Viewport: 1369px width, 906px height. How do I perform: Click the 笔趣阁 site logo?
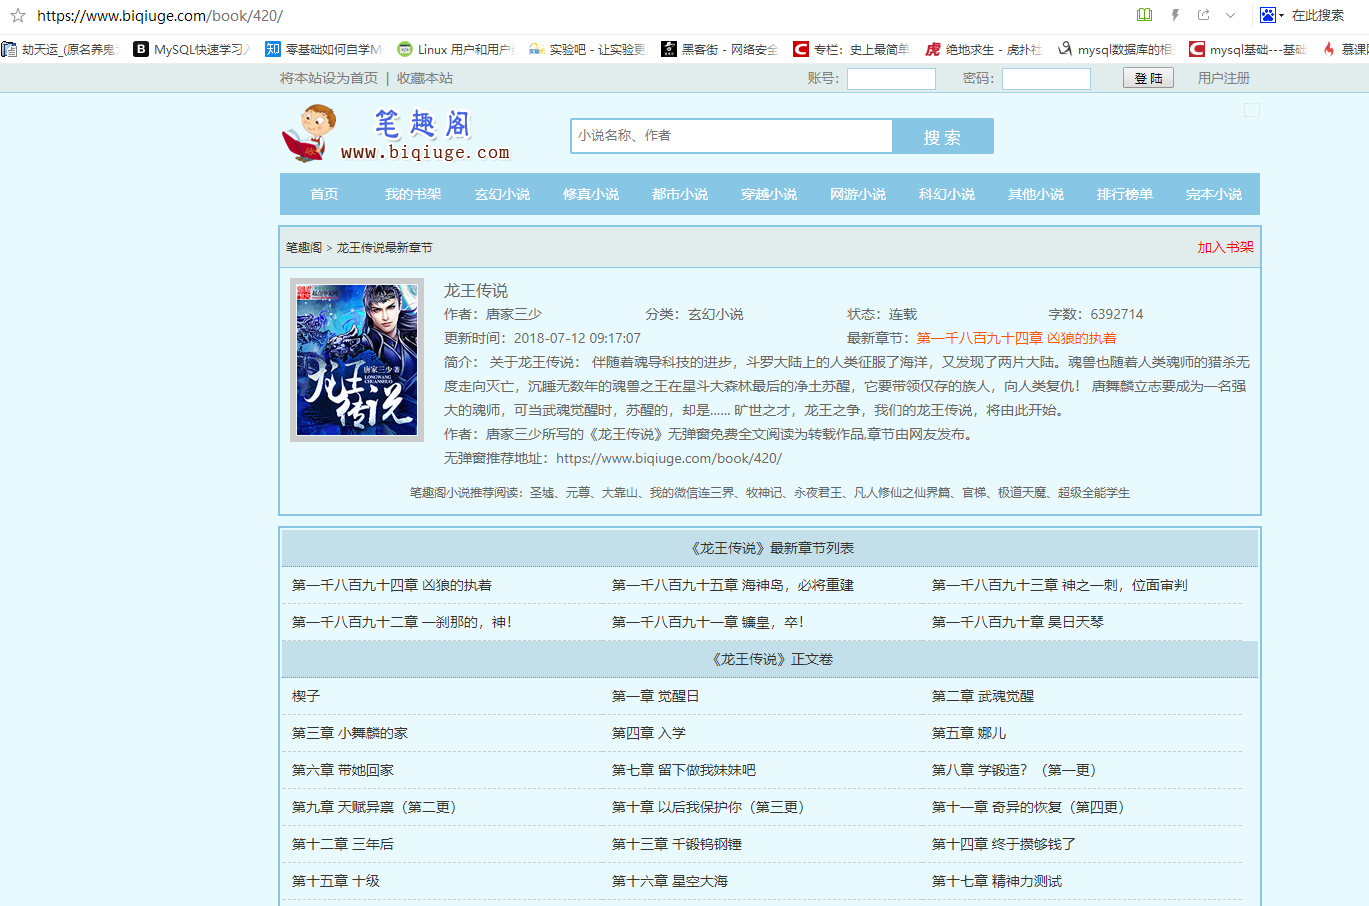(x=396, y=134)
